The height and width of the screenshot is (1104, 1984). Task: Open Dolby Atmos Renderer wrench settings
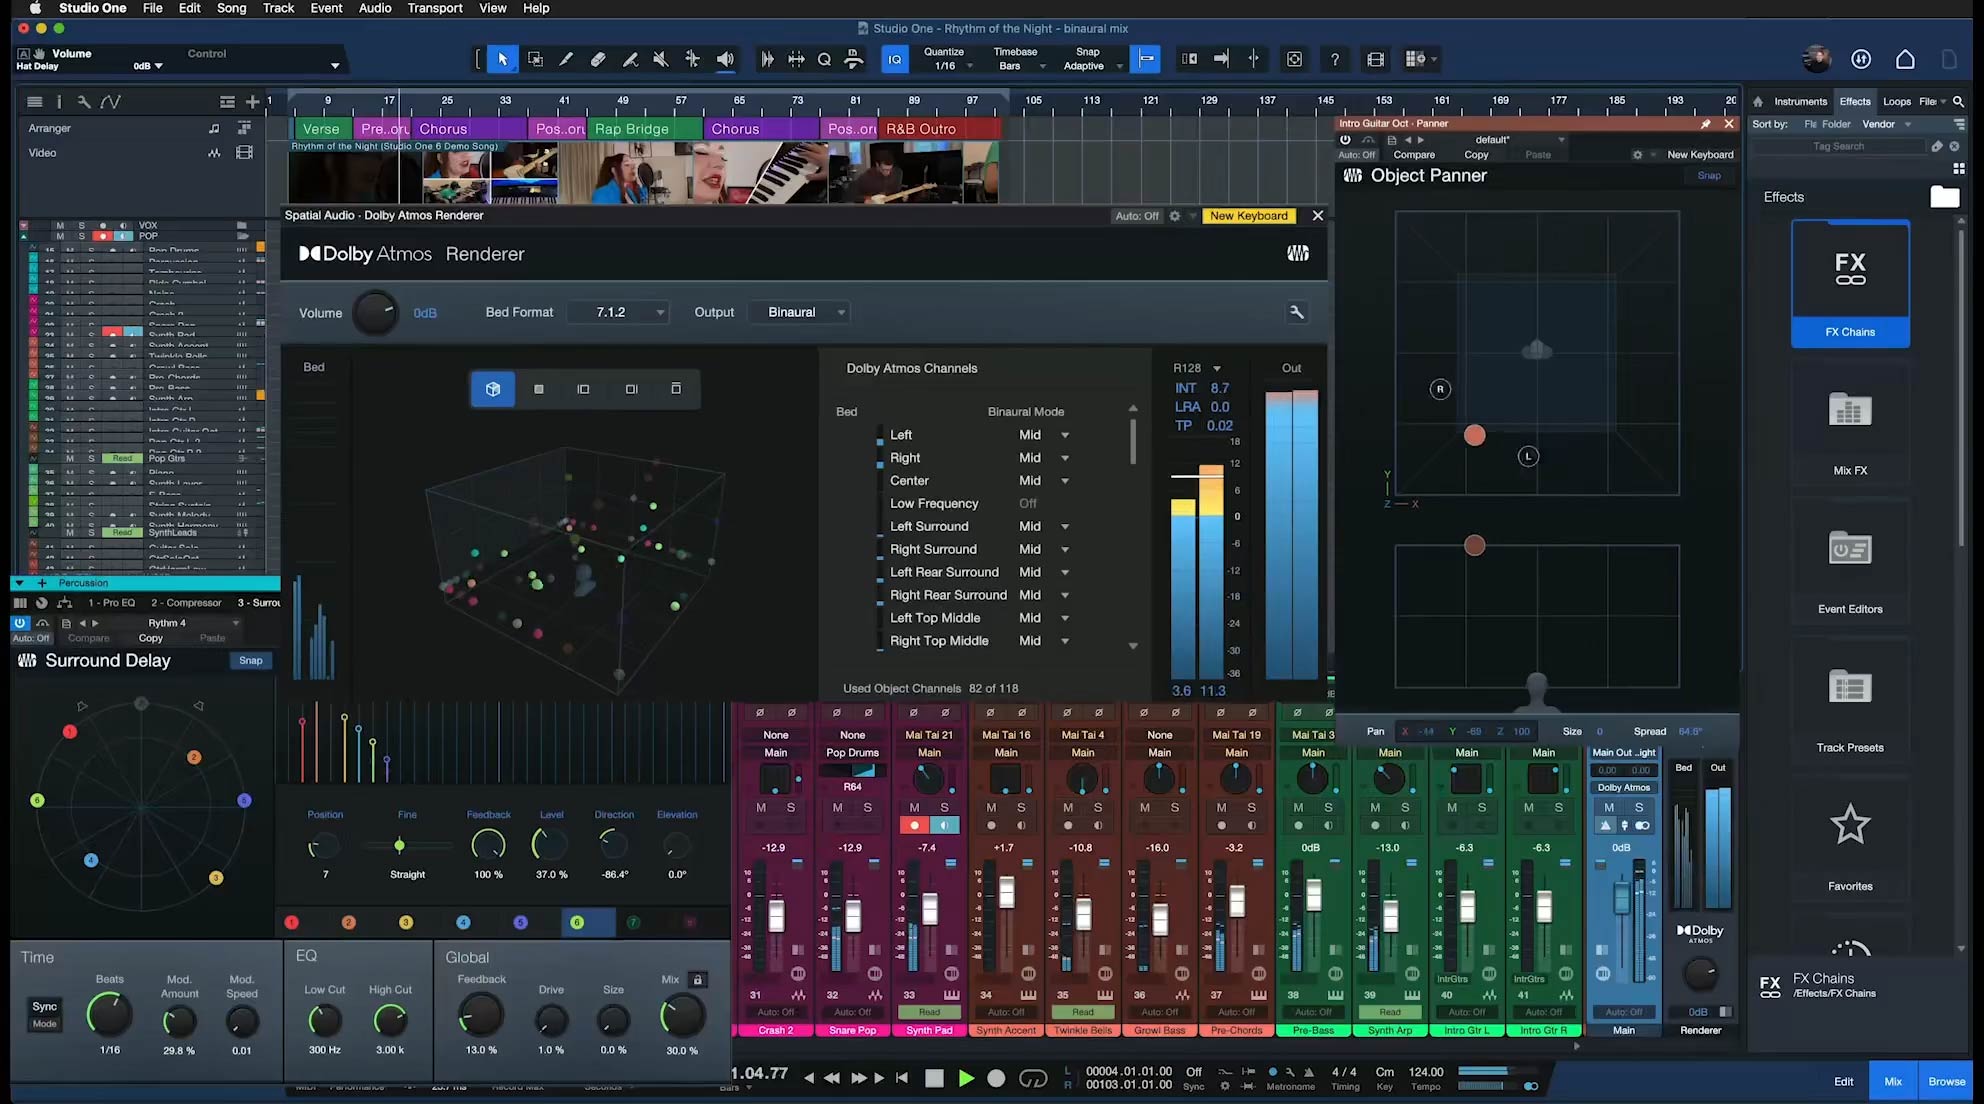click(1296, 312)
